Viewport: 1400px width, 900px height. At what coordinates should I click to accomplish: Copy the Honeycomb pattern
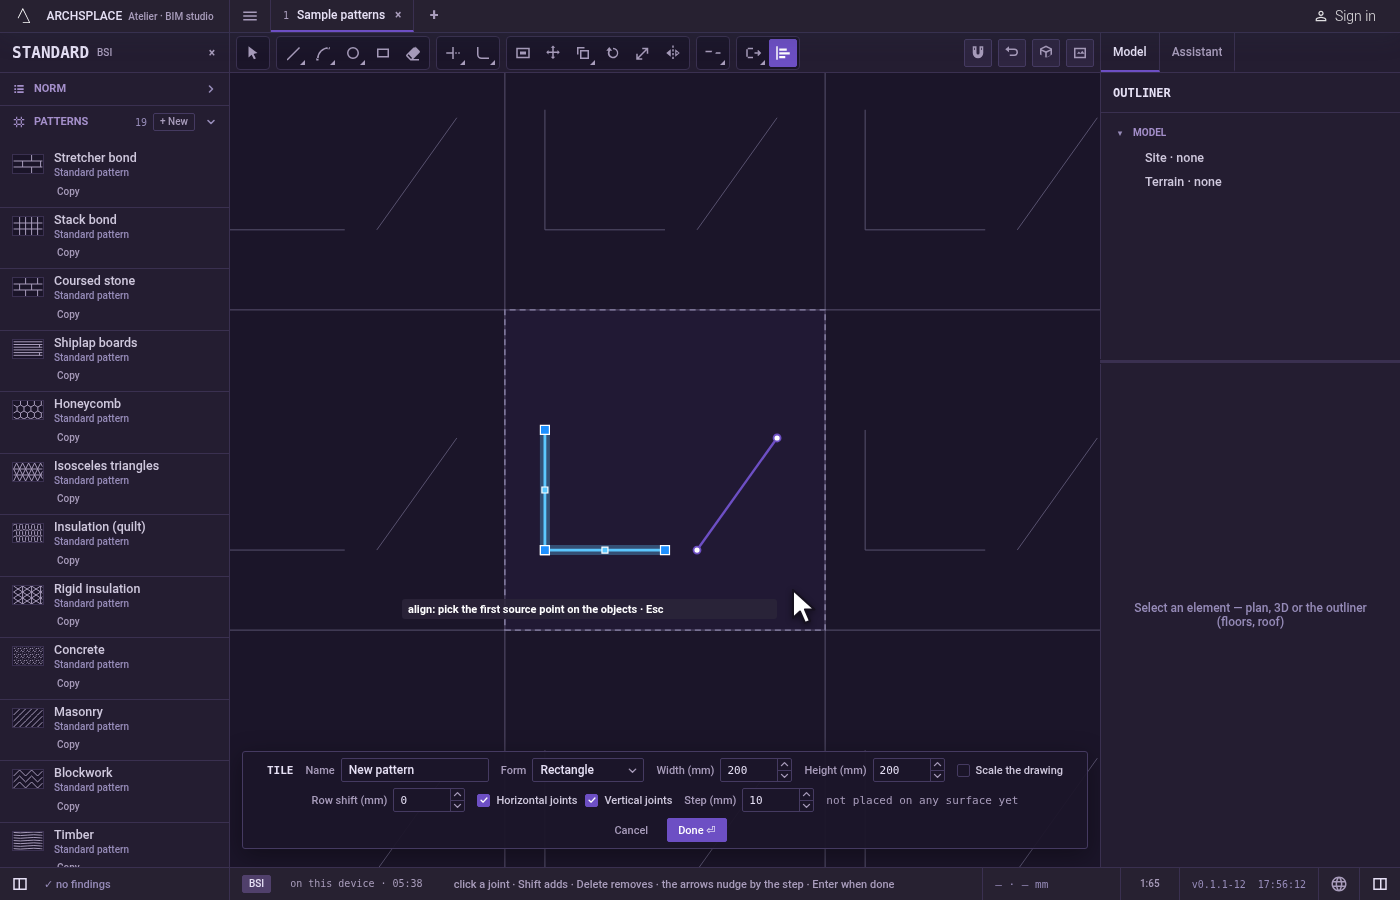[68, 437]
